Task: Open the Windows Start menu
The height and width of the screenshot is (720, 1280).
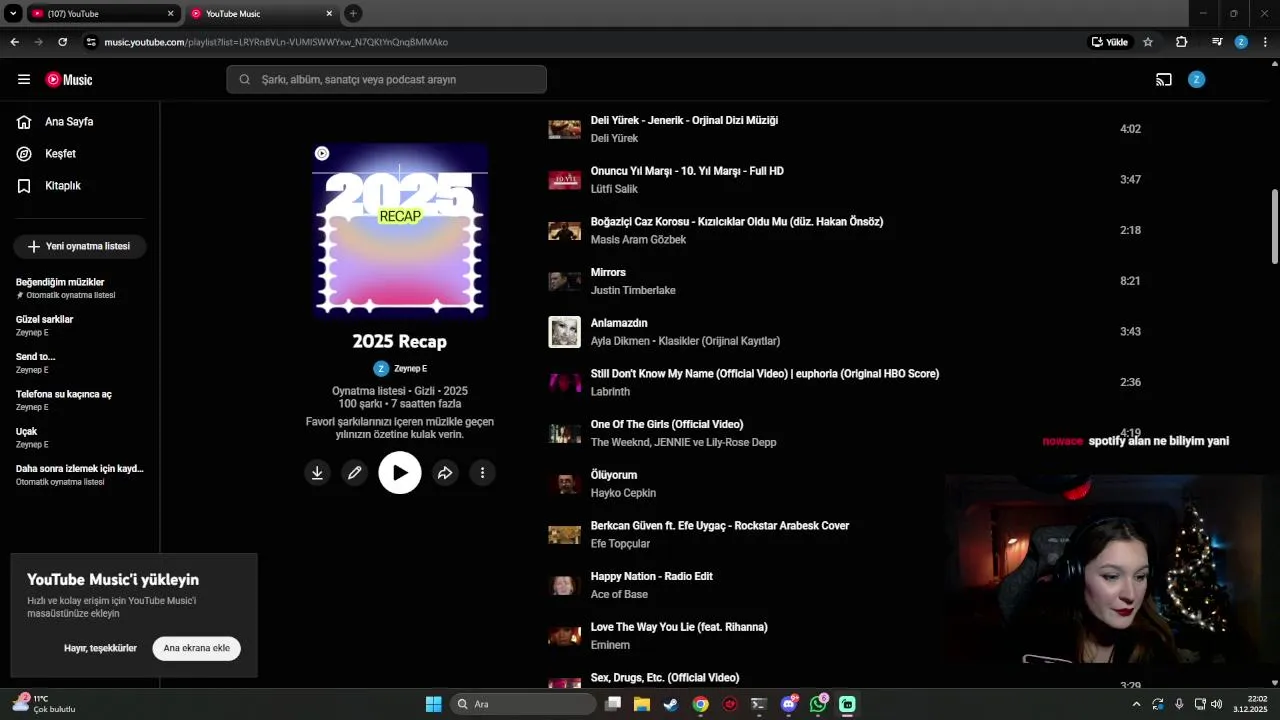Action: [433, 704]
